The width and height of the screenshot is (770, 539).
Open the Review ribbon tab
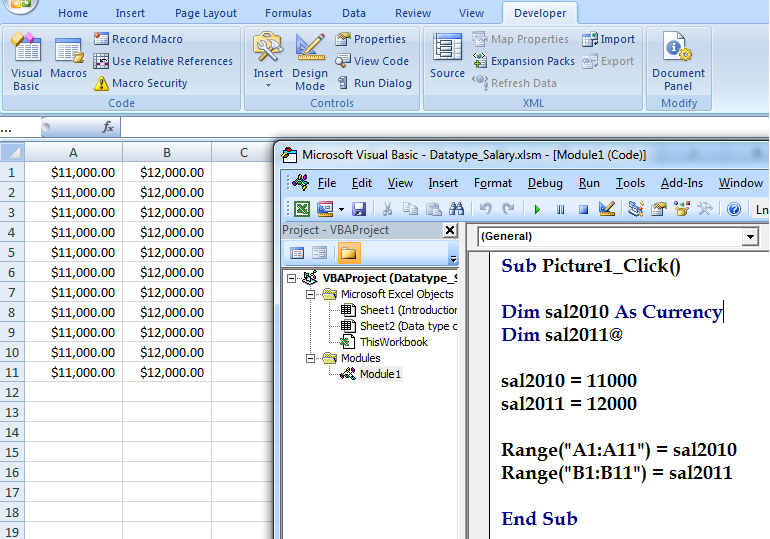413,13
